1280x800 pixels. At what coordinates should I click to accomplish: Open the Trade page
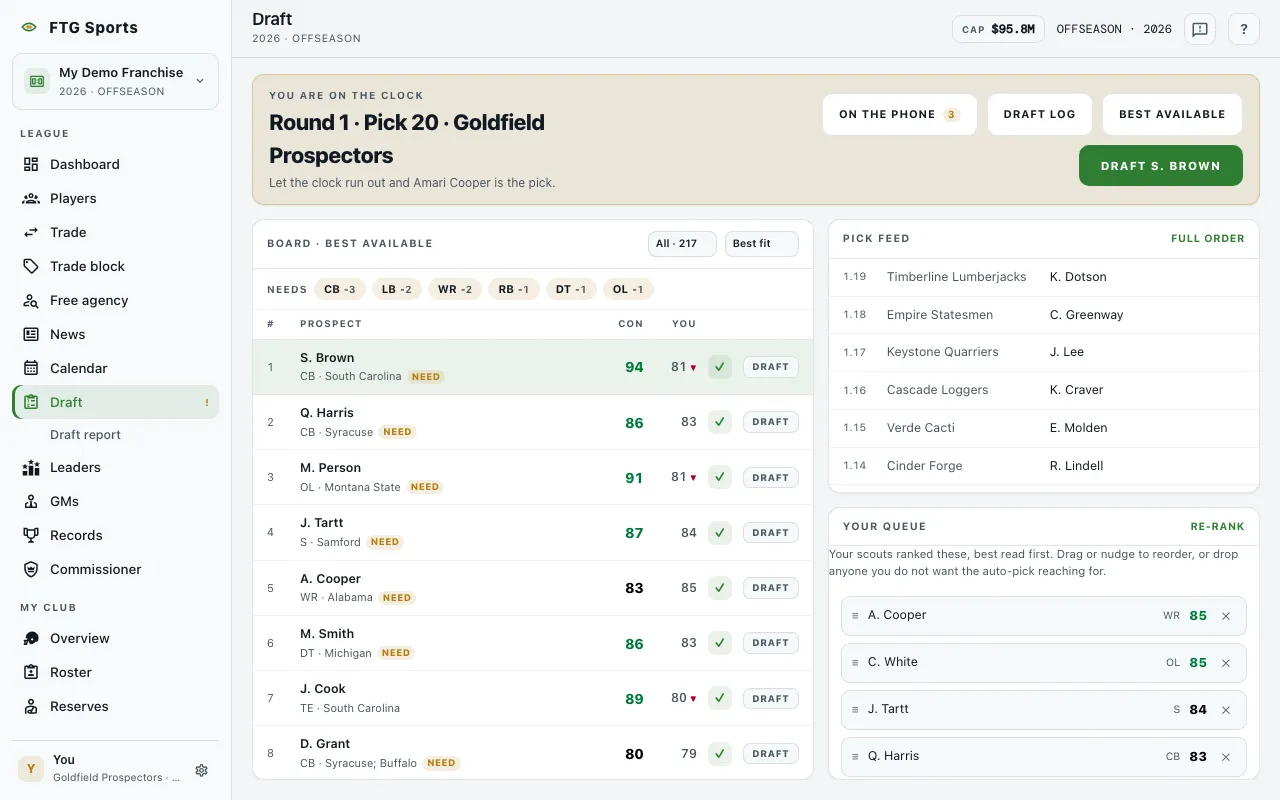click(115, 232)
